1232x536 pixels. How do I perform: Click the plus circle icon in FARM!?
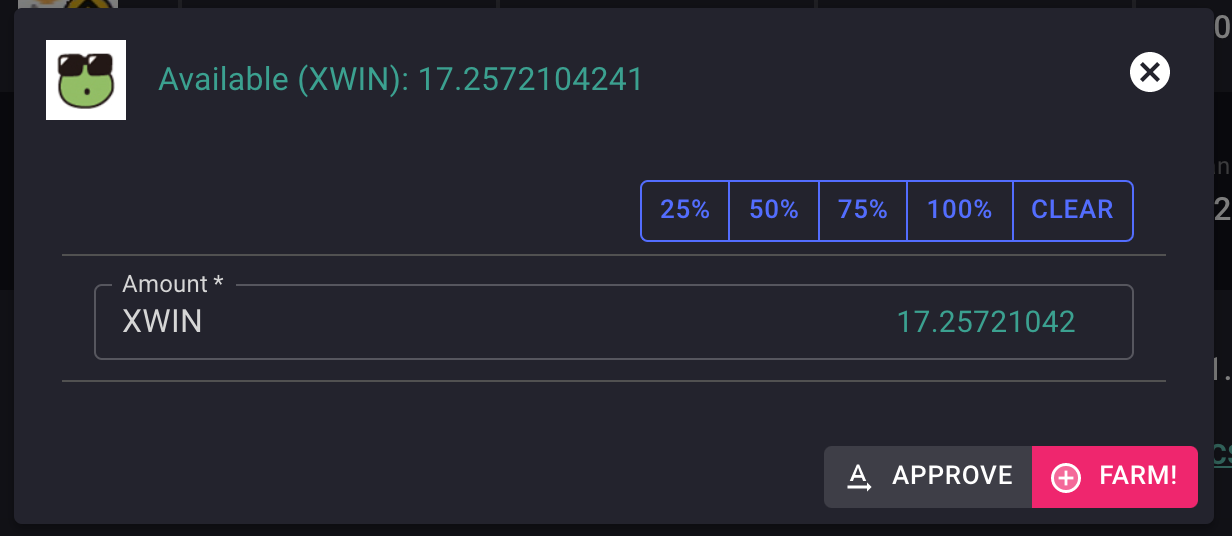[1066, 478]
